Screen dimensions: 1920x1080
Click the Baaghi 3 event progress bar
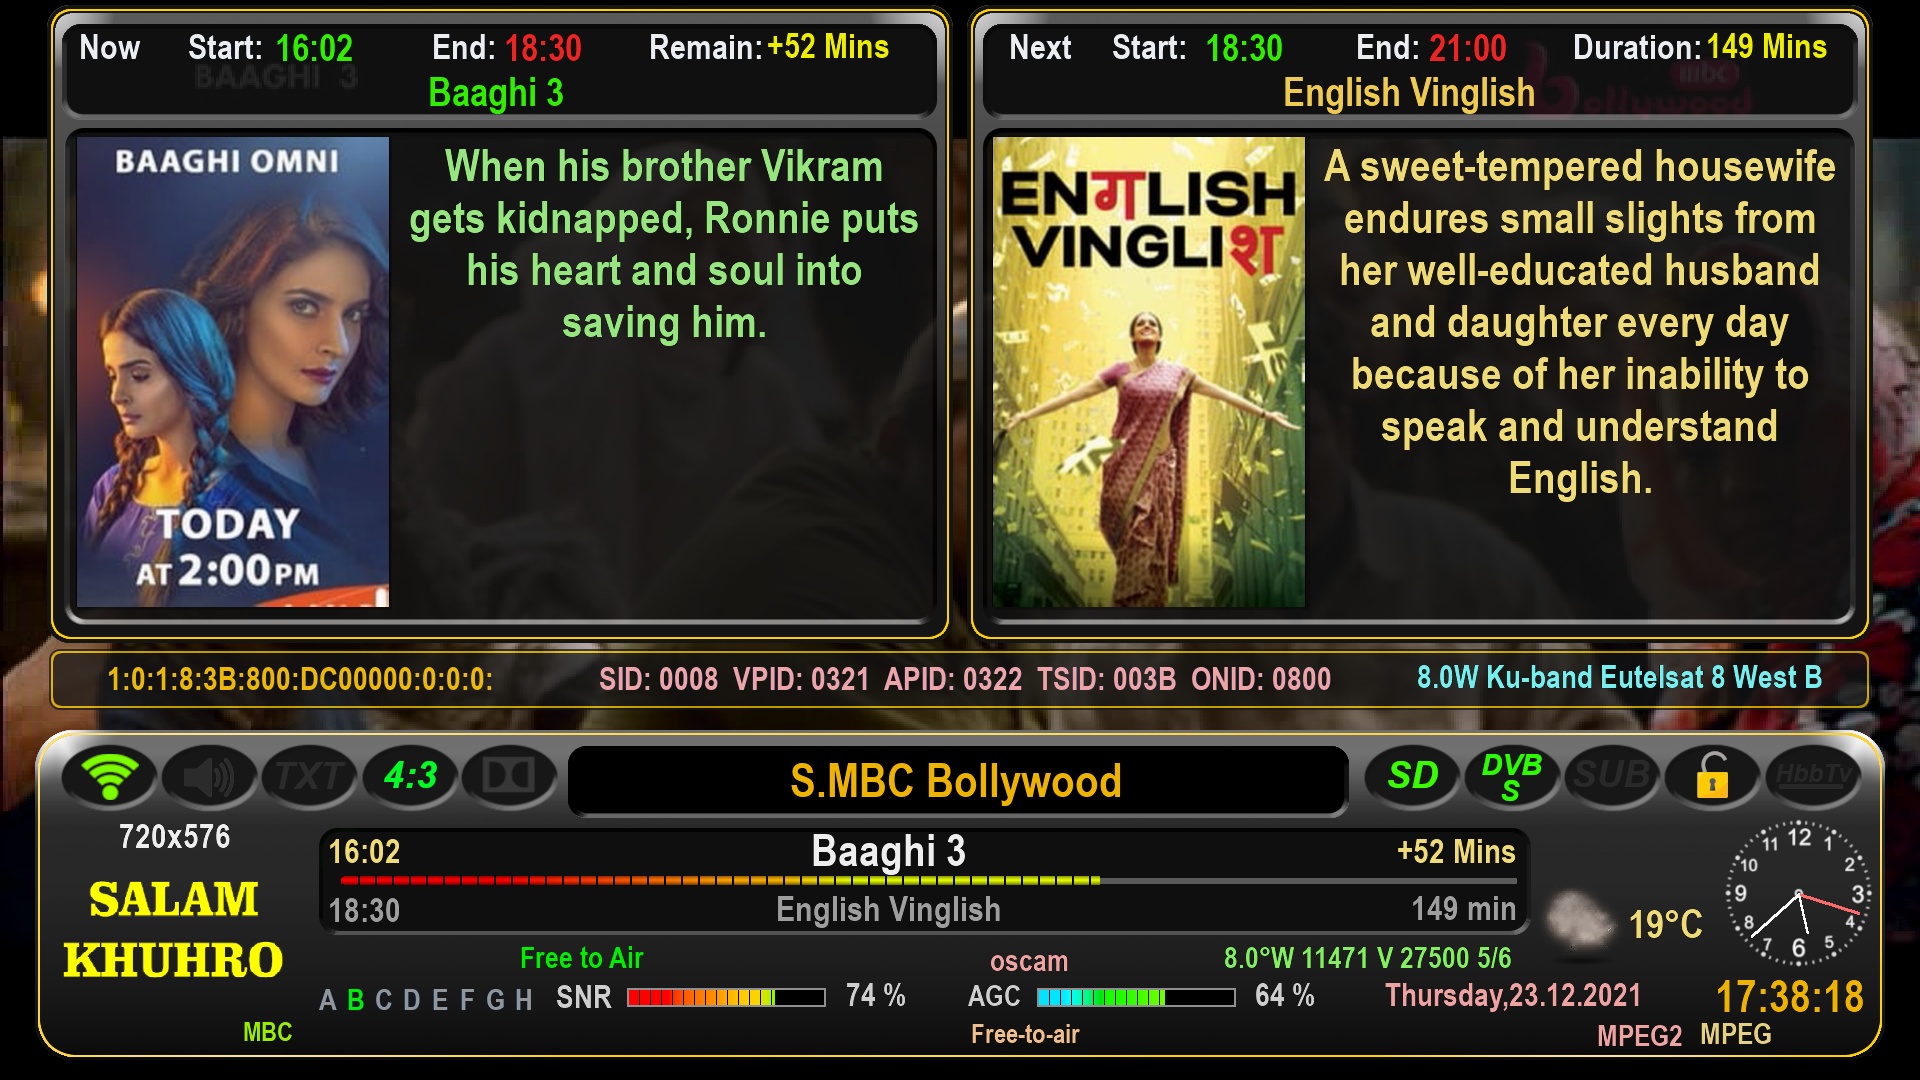[928, 881]
